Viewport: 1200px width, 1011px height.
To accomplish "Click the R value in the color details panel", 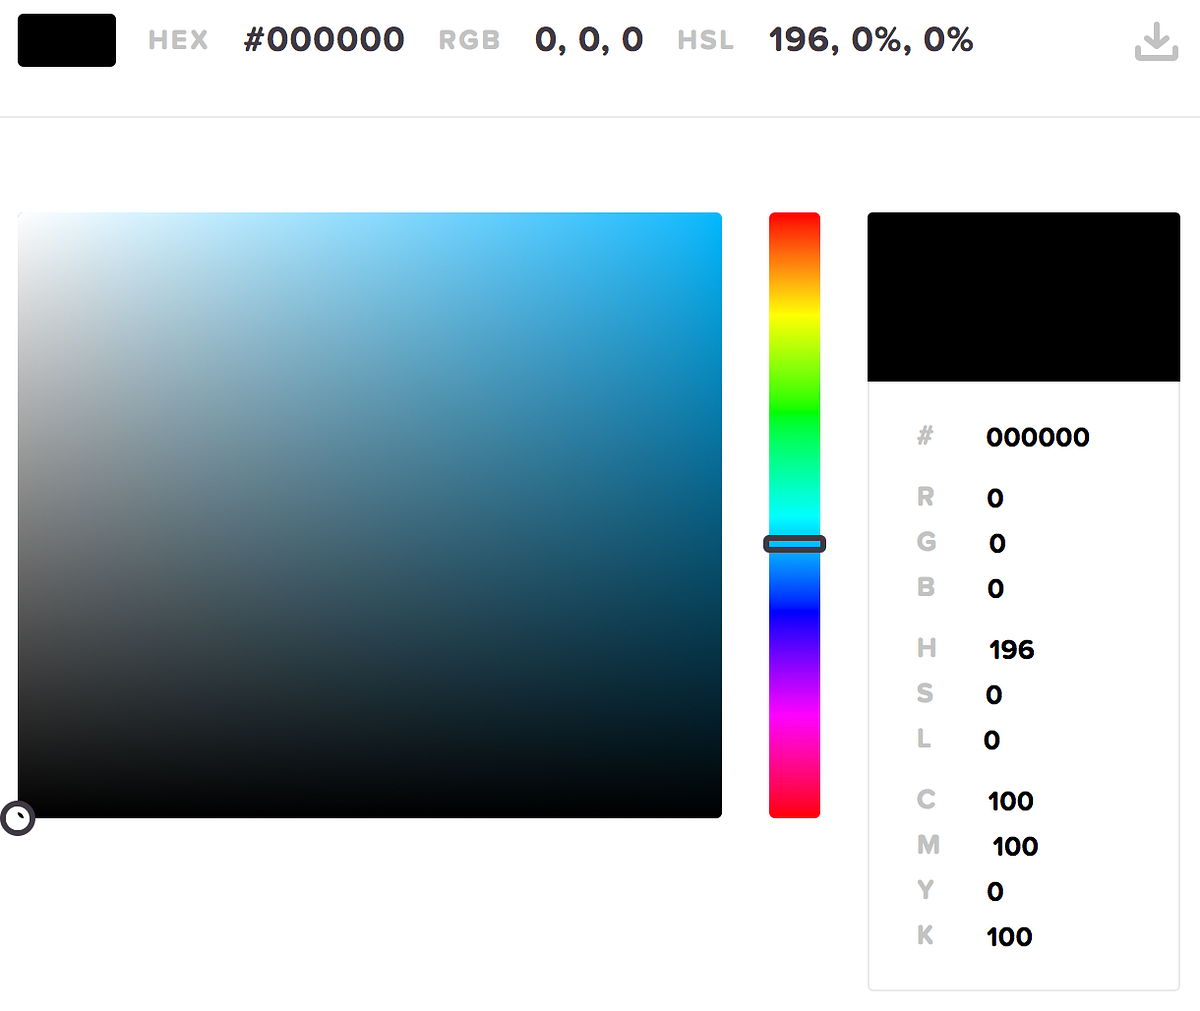I will point(995,497).
